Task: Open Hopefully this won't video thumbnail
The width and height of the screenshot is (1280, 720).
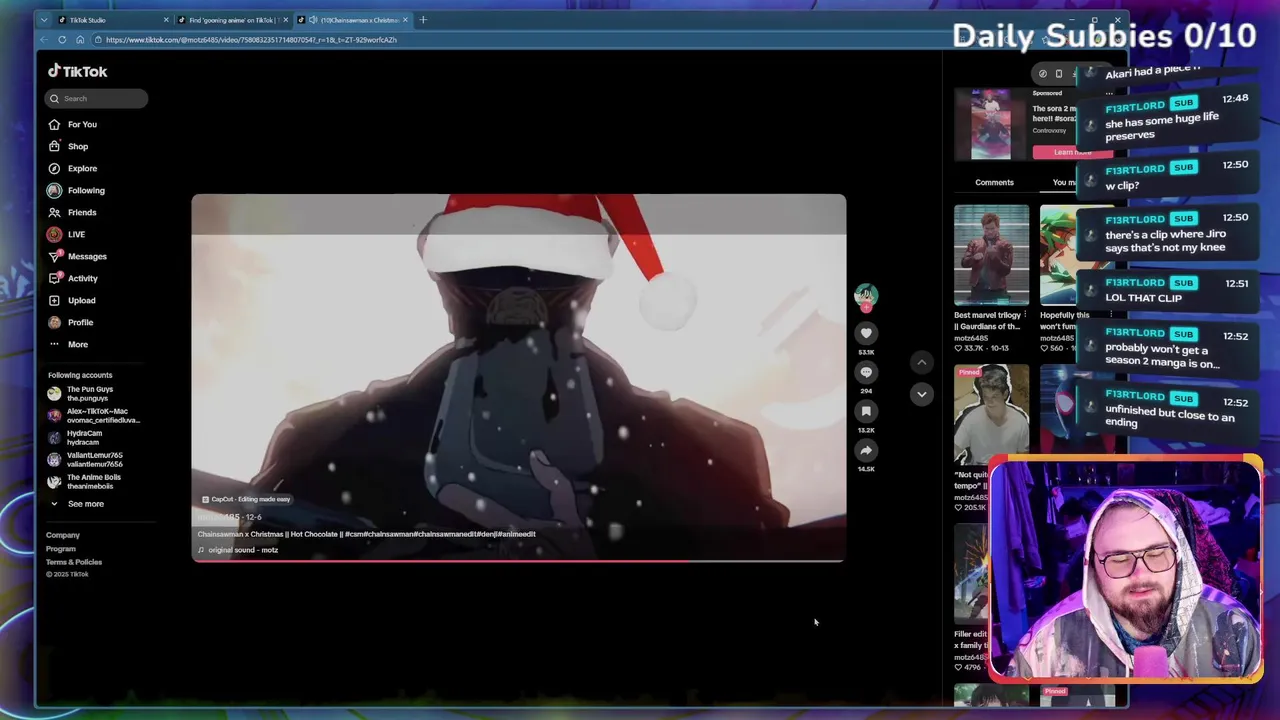Action: point(1076,255)
